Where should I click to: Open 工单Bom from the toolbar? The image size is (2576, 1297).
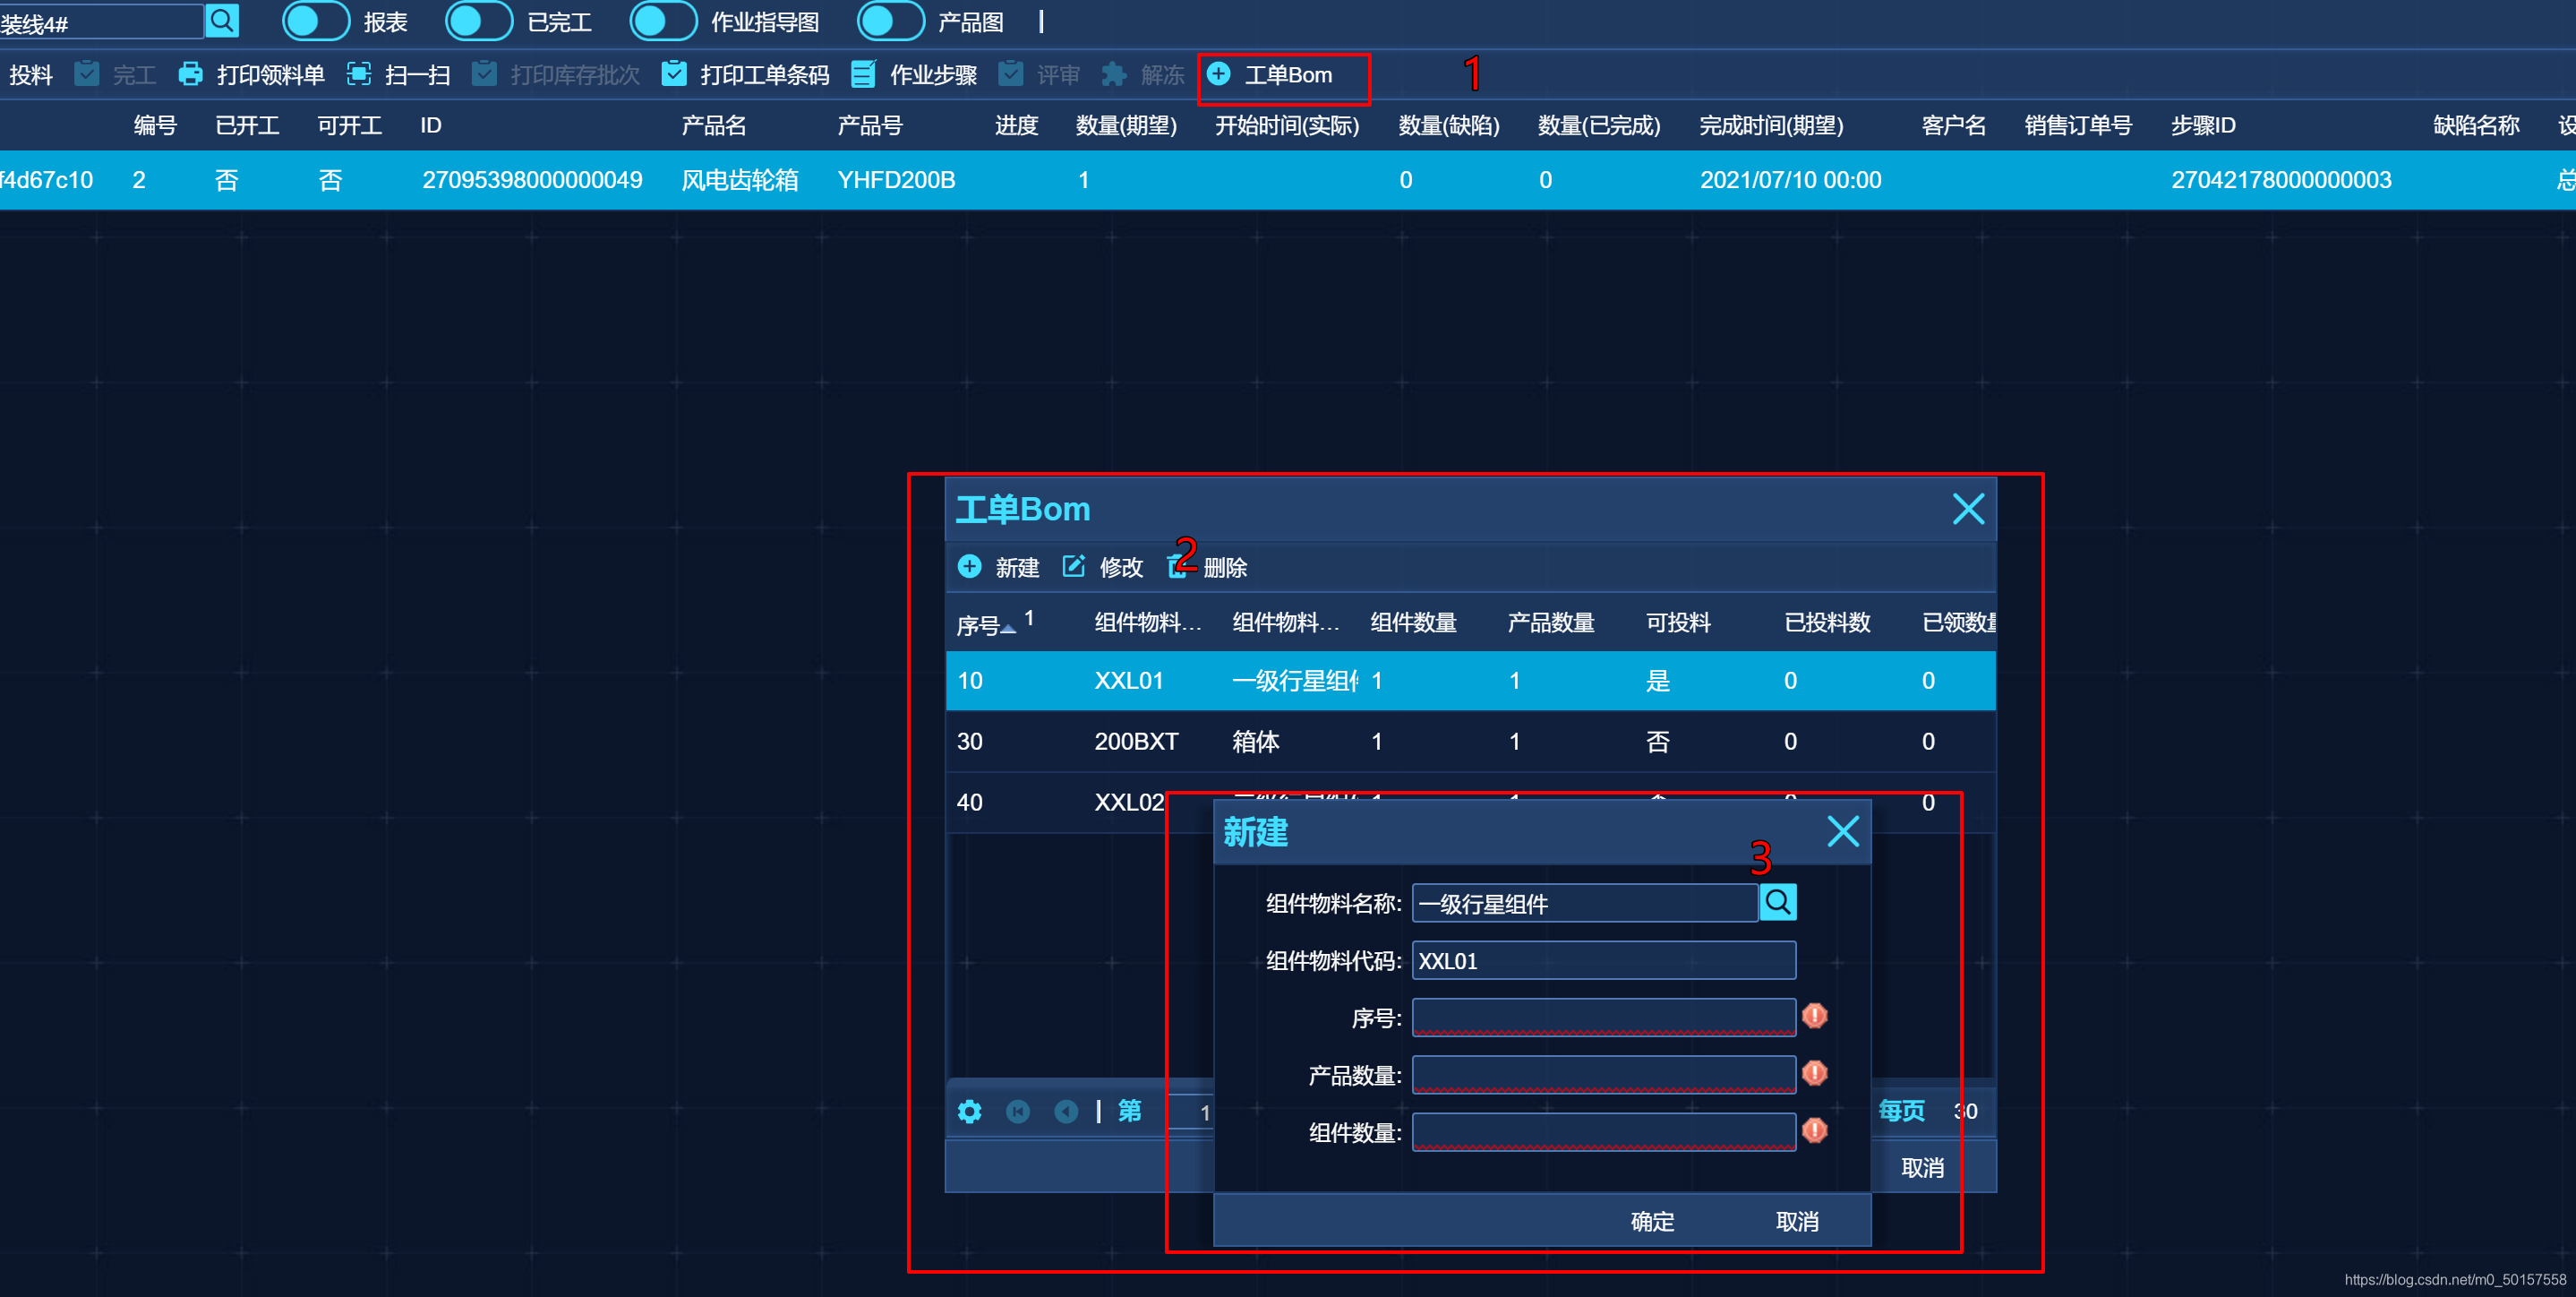(x=1270, y=75)
